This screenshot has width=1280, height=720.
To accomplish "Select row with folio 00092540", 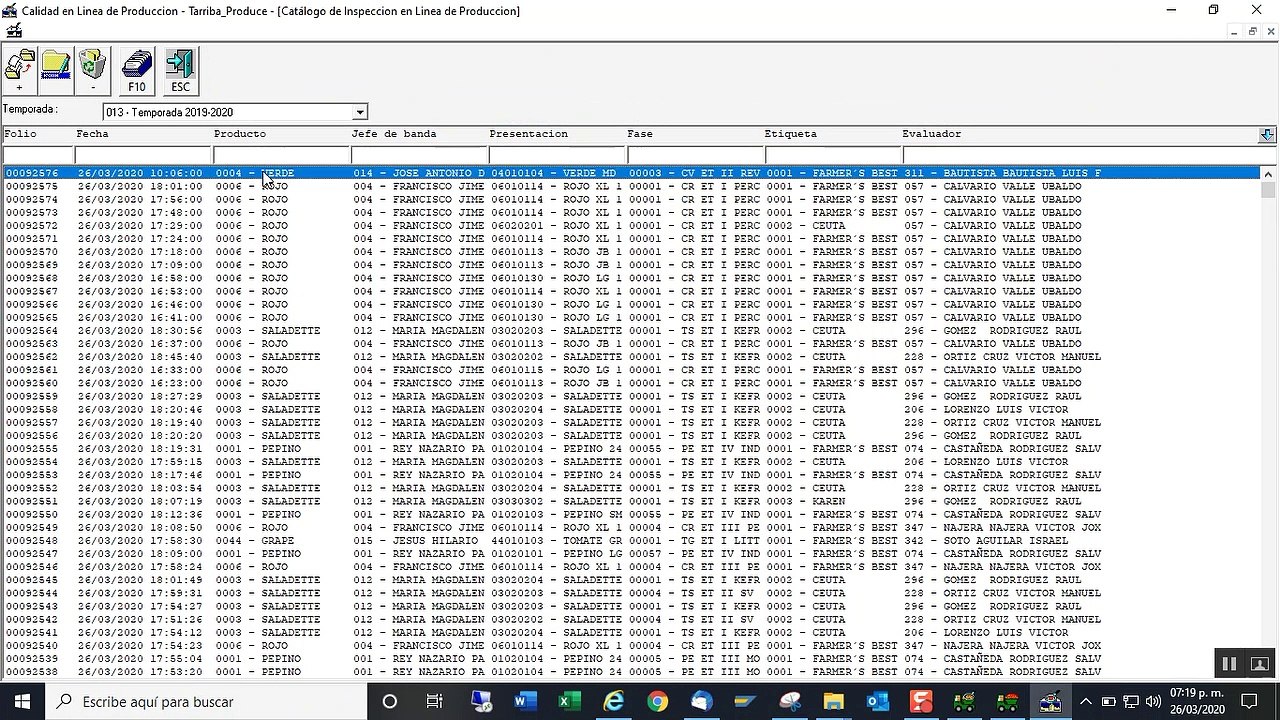I will [x=631, y=646].
